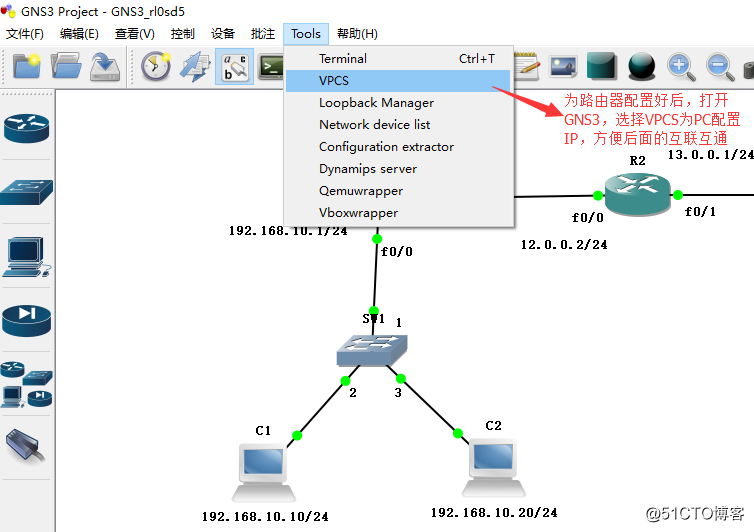Click R2's f0/0 interface label
Screen dimensions: 754x532
587,218
